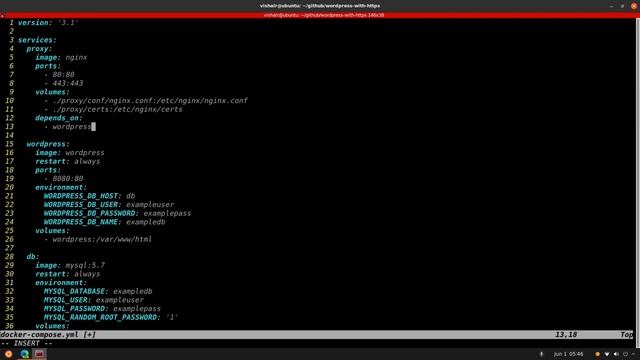Click the "proxy:" service name

click(x=39, y=49)
